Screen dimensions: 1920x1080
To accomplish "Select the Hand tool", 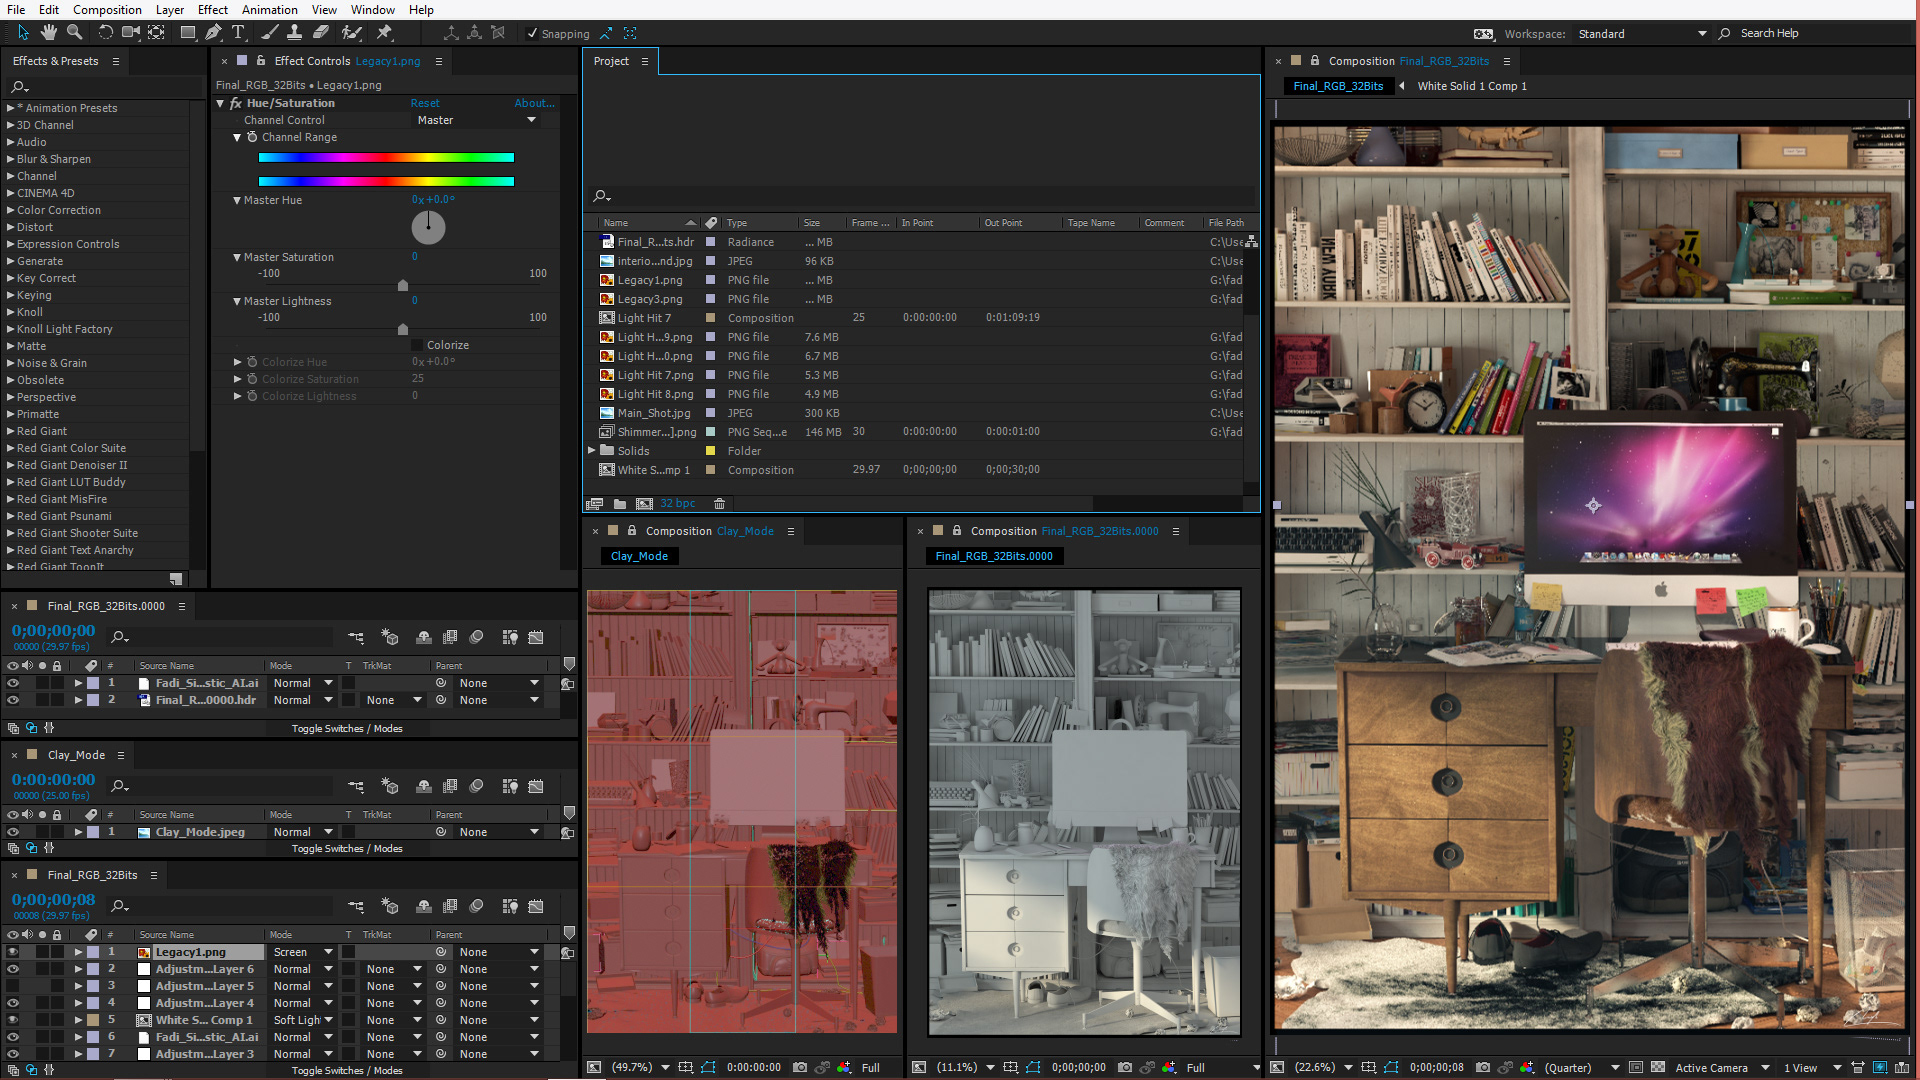I will (x=49, y=33).
